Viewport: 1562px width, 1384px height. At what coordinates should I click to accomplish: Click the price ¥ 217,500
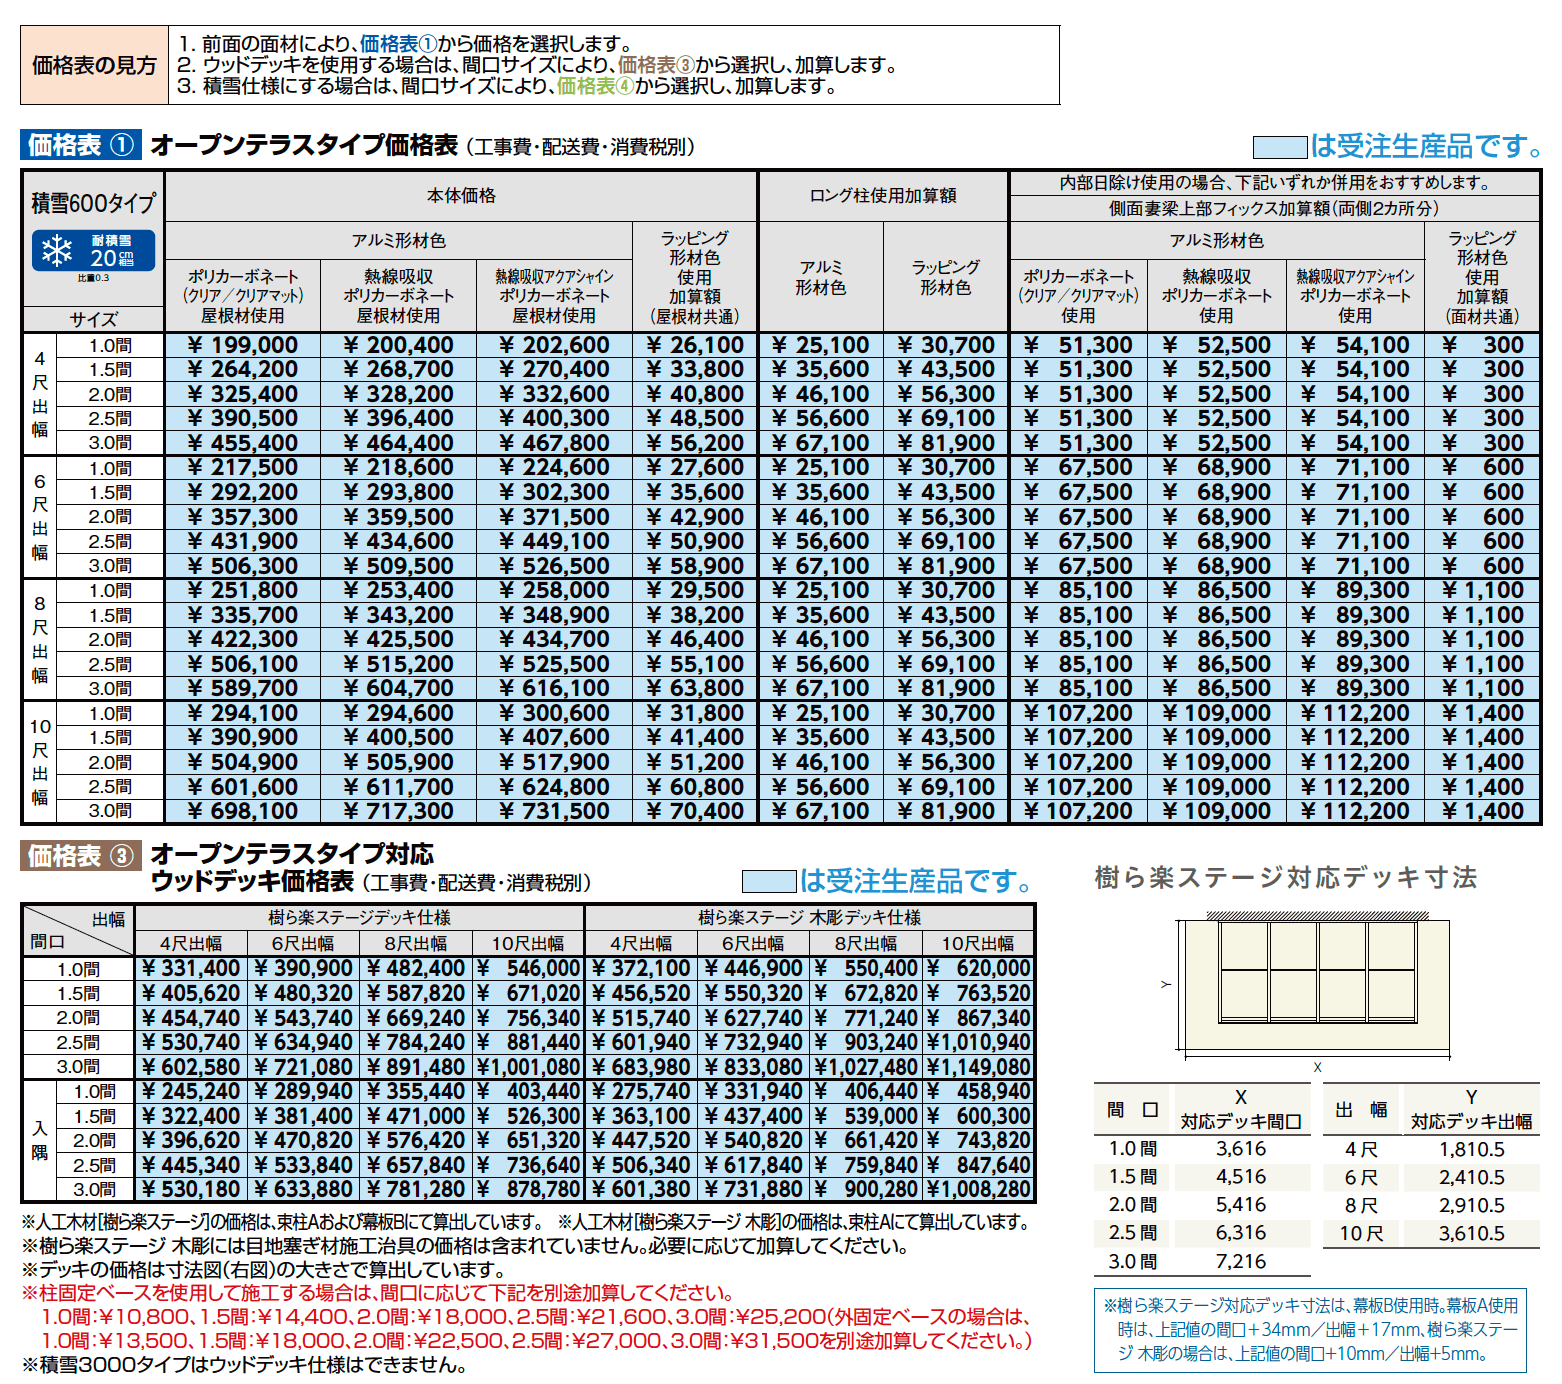[242, 468]
